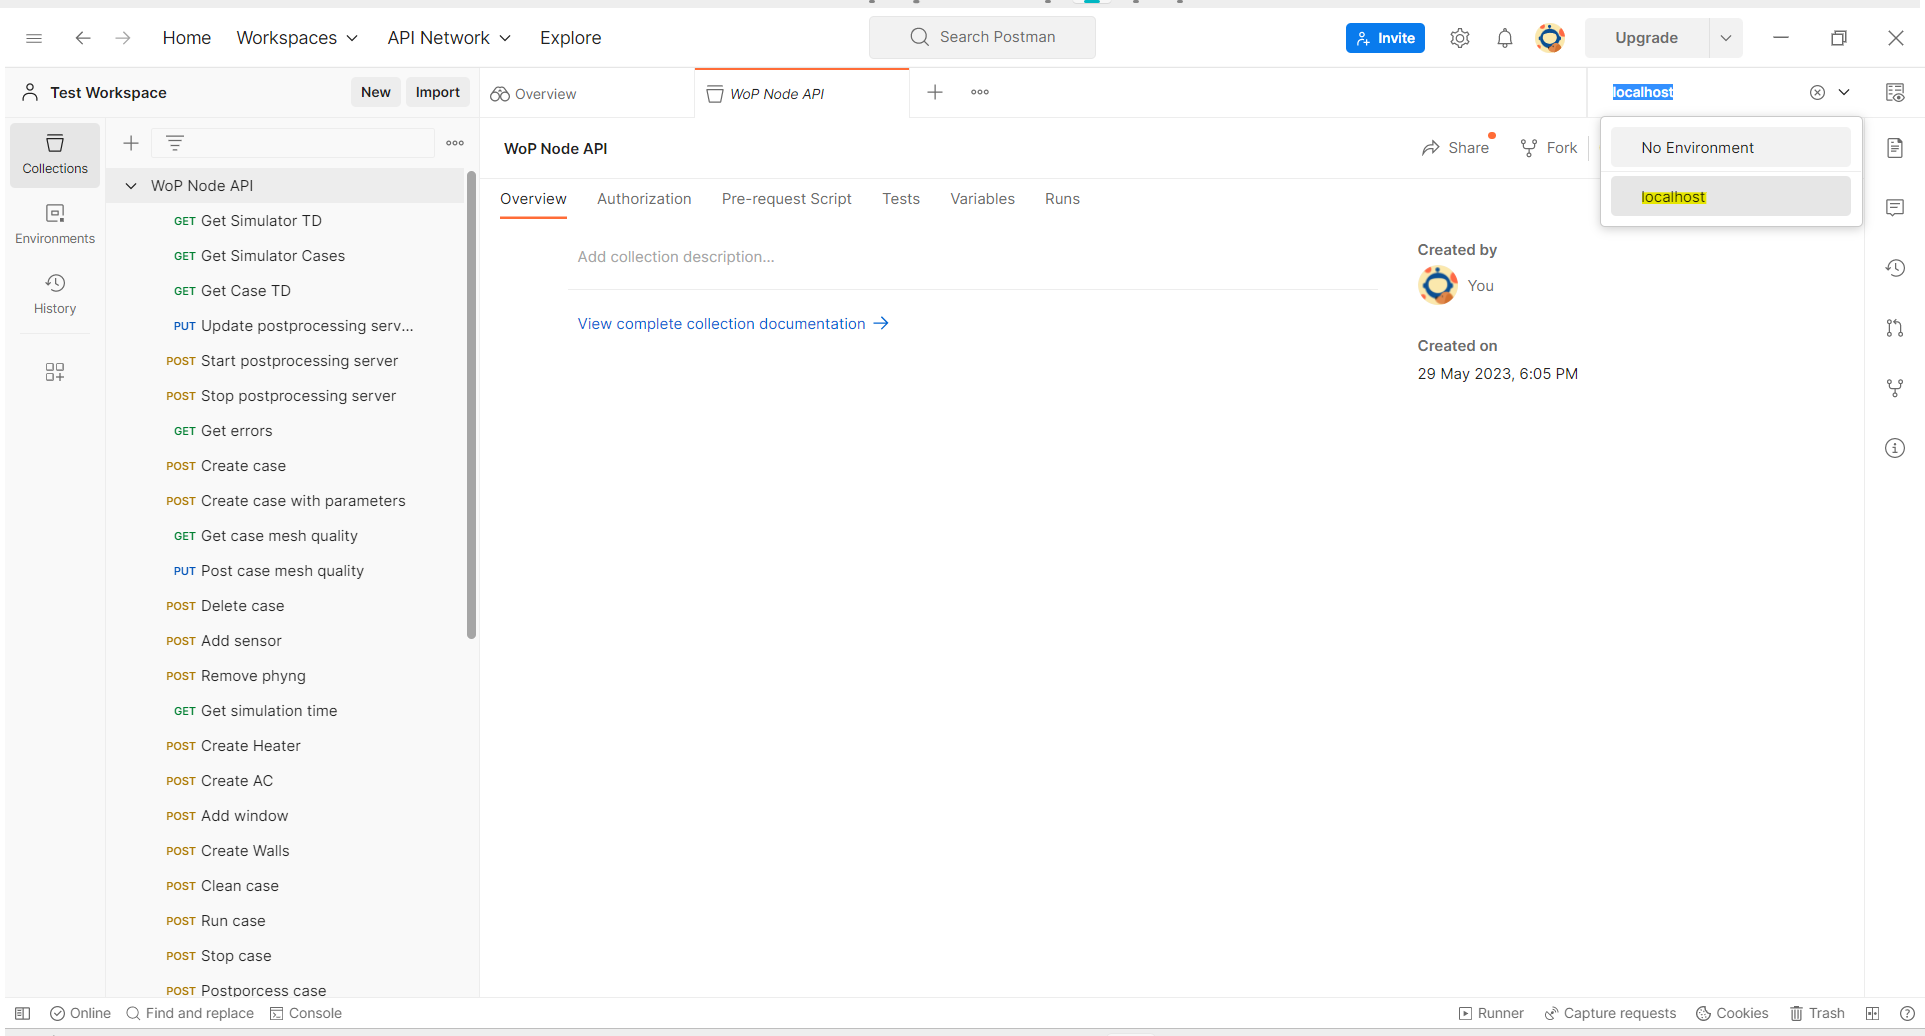Click the Add collection description field

tap(973, 257)
